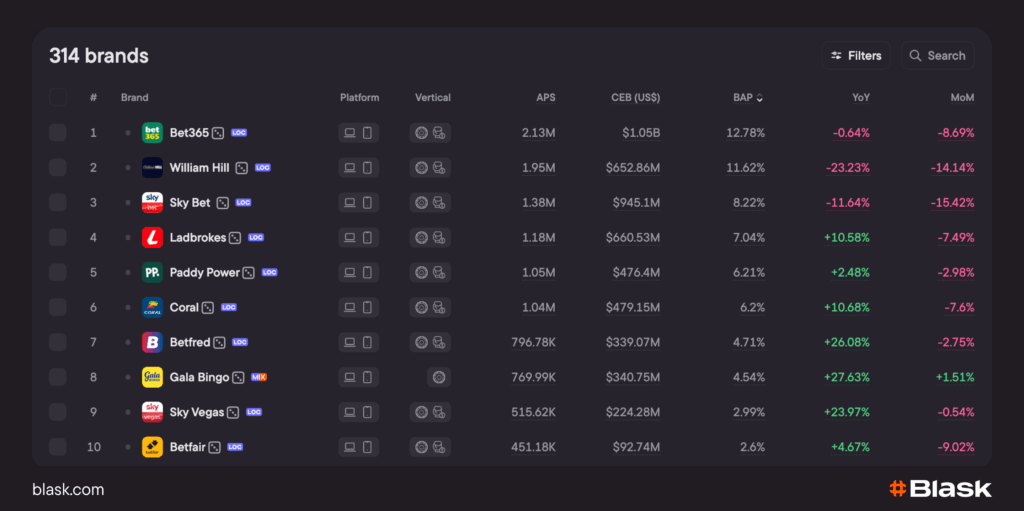The height and width of the screenshot is (511, 1024).
Task: Click the Paddy Power green logo icon
Action: tap(152, 272)
